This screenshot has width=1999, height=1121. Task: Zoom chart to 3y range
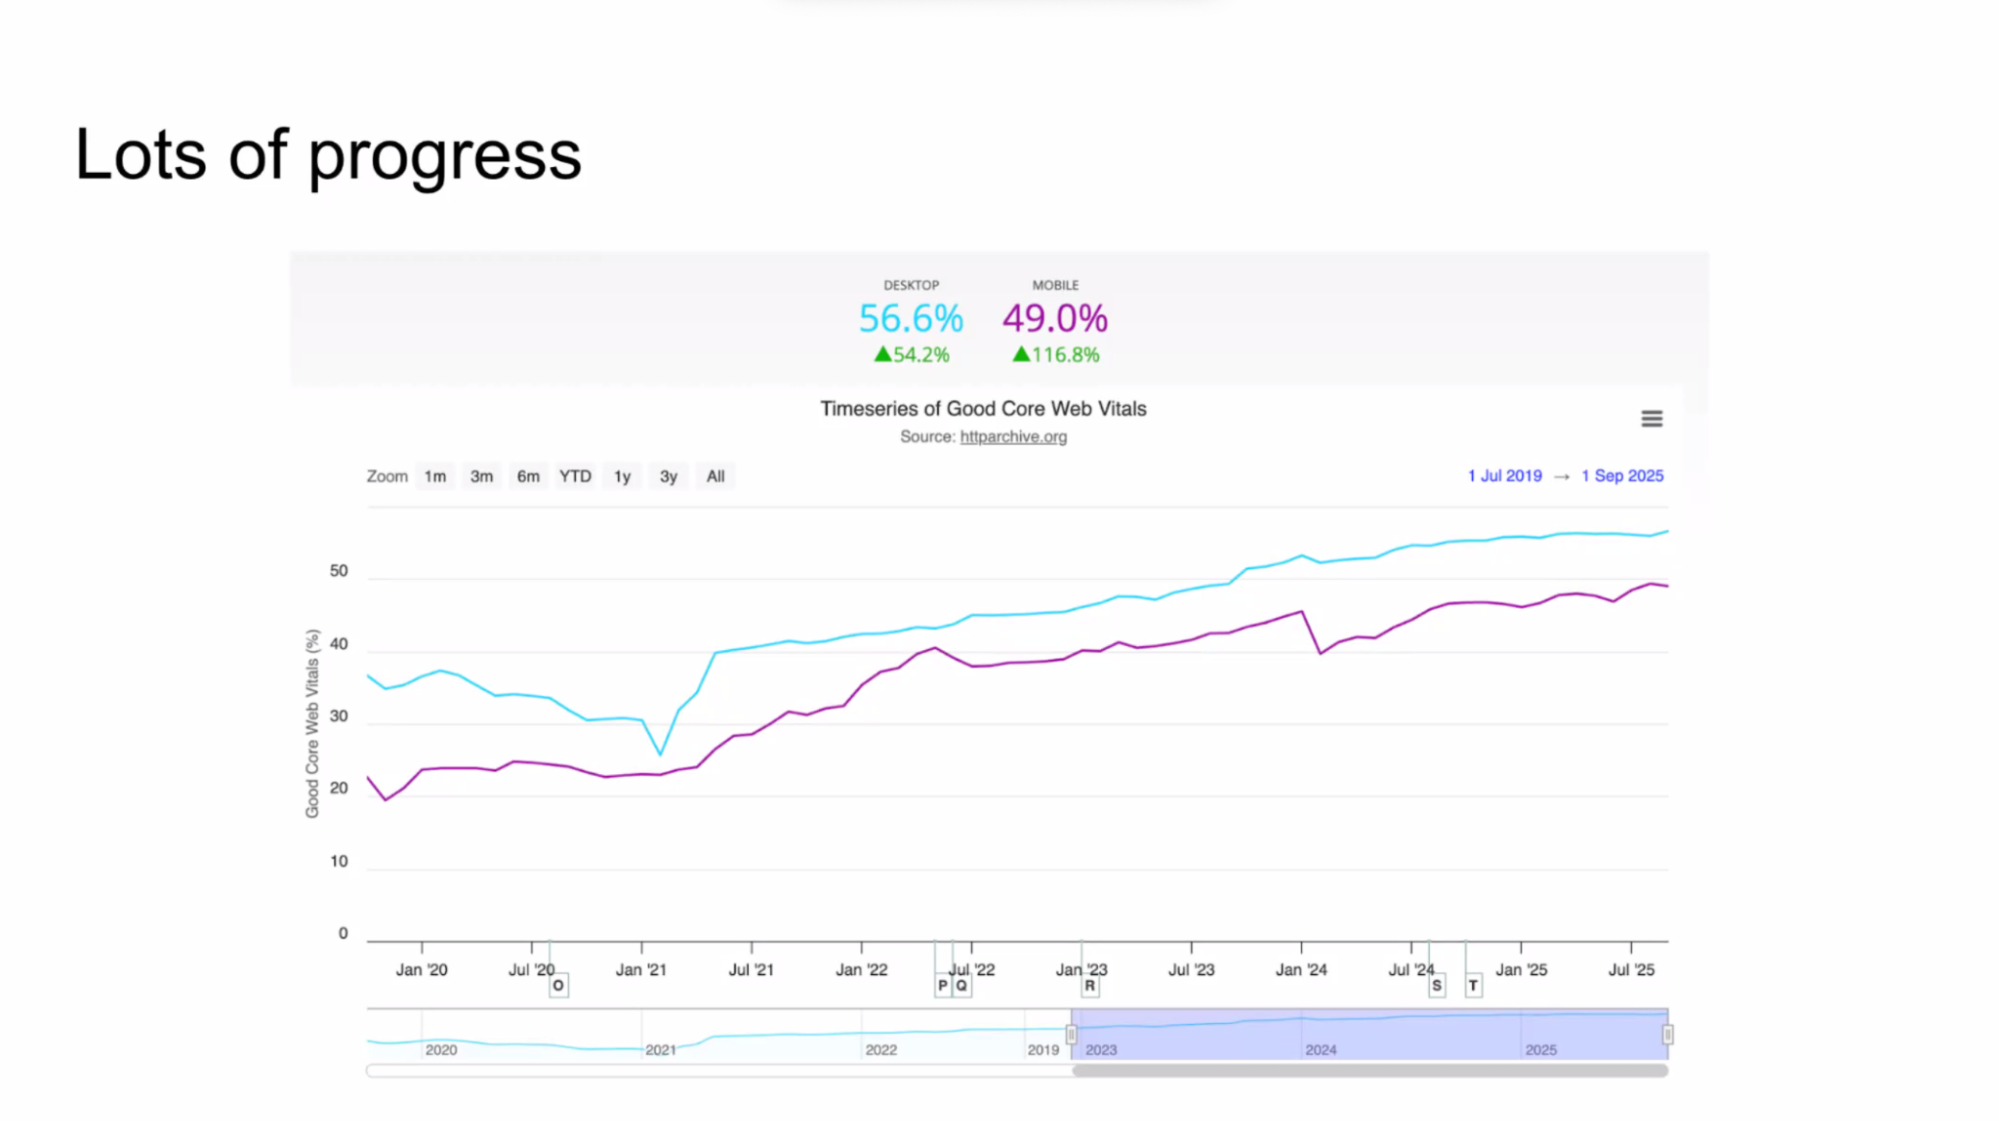[x=668, y=476]
